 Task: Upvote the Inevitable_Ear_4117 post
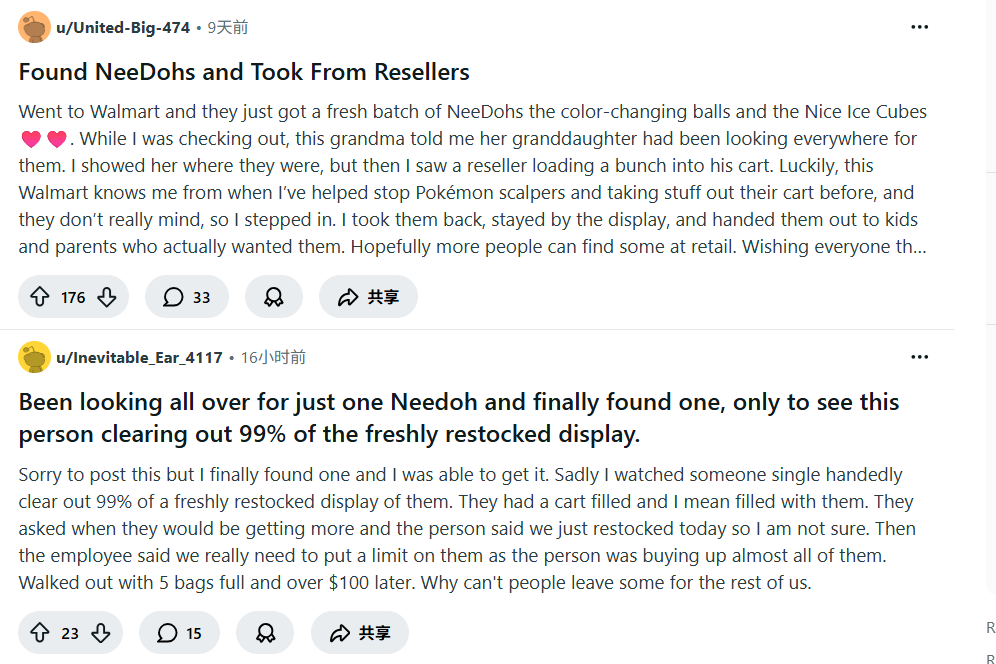tap(40, 633)
